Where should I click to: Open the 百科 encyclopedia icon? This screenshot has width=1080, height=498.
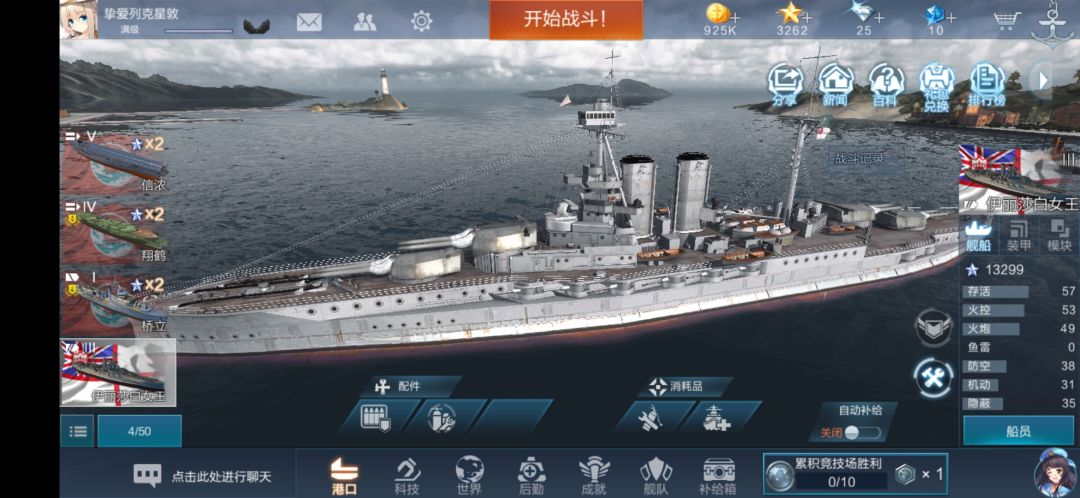tap(886, 85)
